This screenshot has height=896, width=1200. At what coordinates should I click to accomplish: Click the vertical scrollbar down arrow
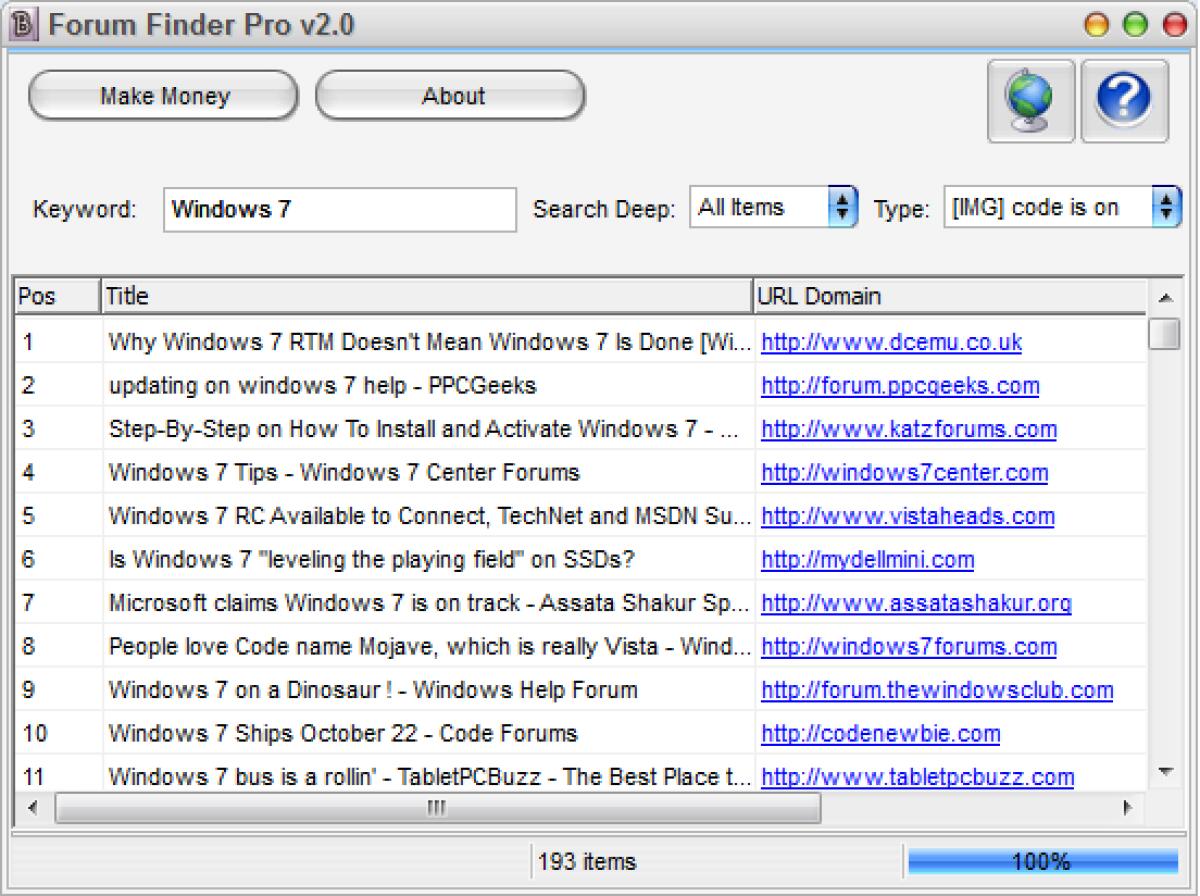click(x=1165, y=771)
